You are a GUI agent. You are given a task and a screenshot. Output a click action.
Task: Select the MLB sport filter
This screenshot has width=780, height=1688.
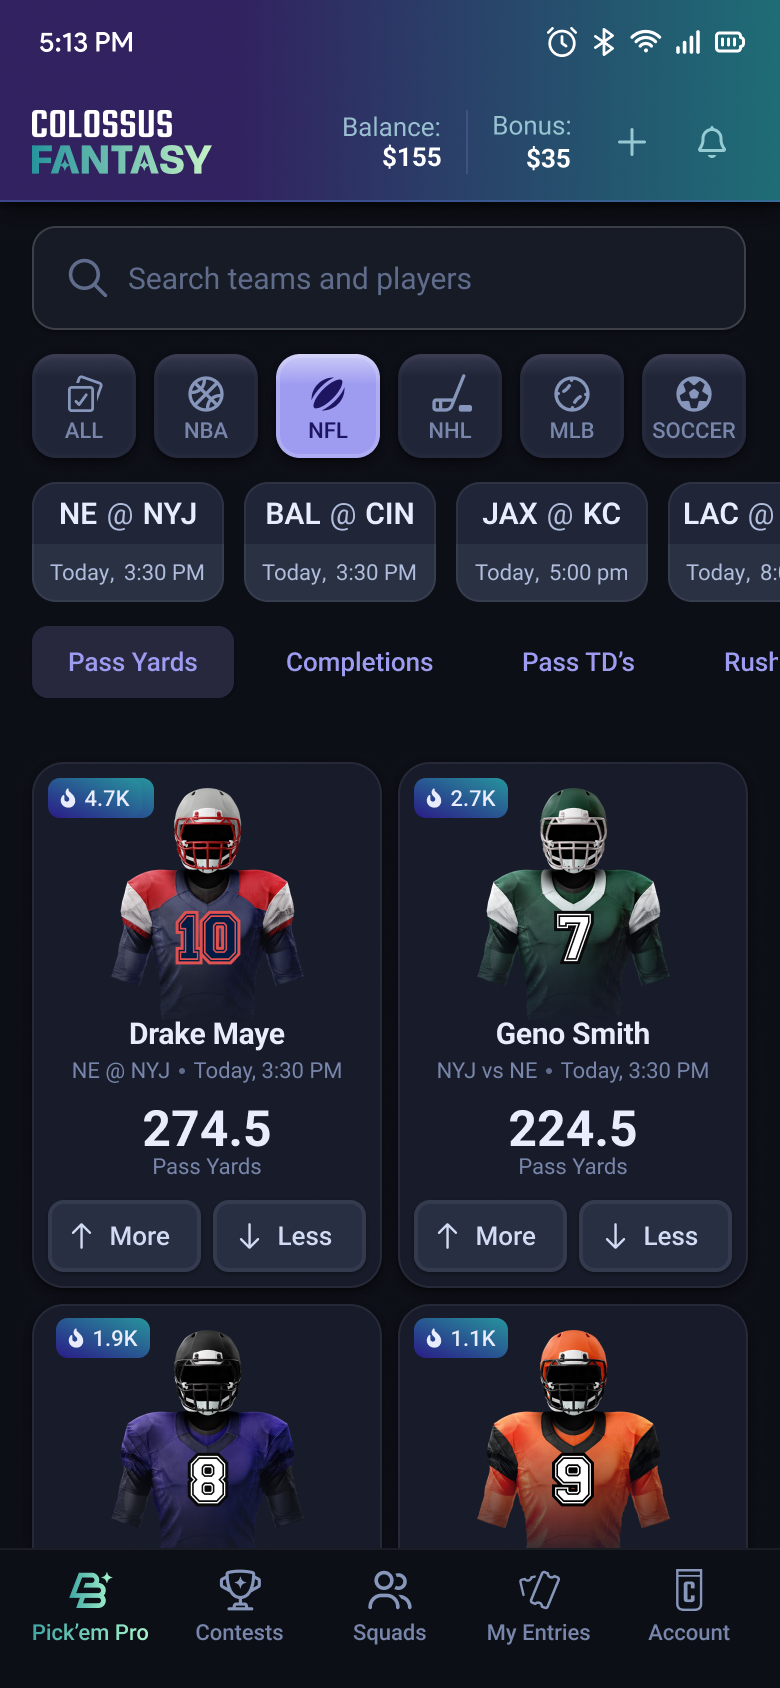point(572,406)
